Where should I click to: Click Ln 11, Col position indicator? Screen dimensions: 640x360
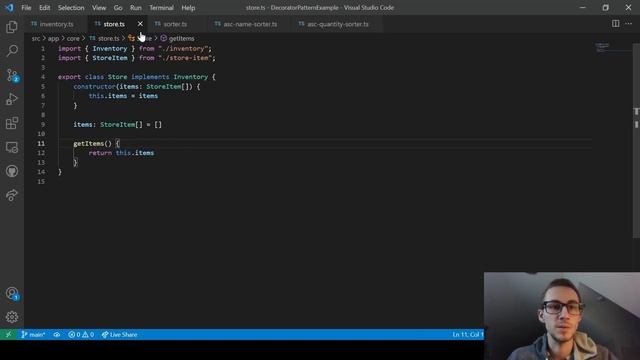(467, 334)
